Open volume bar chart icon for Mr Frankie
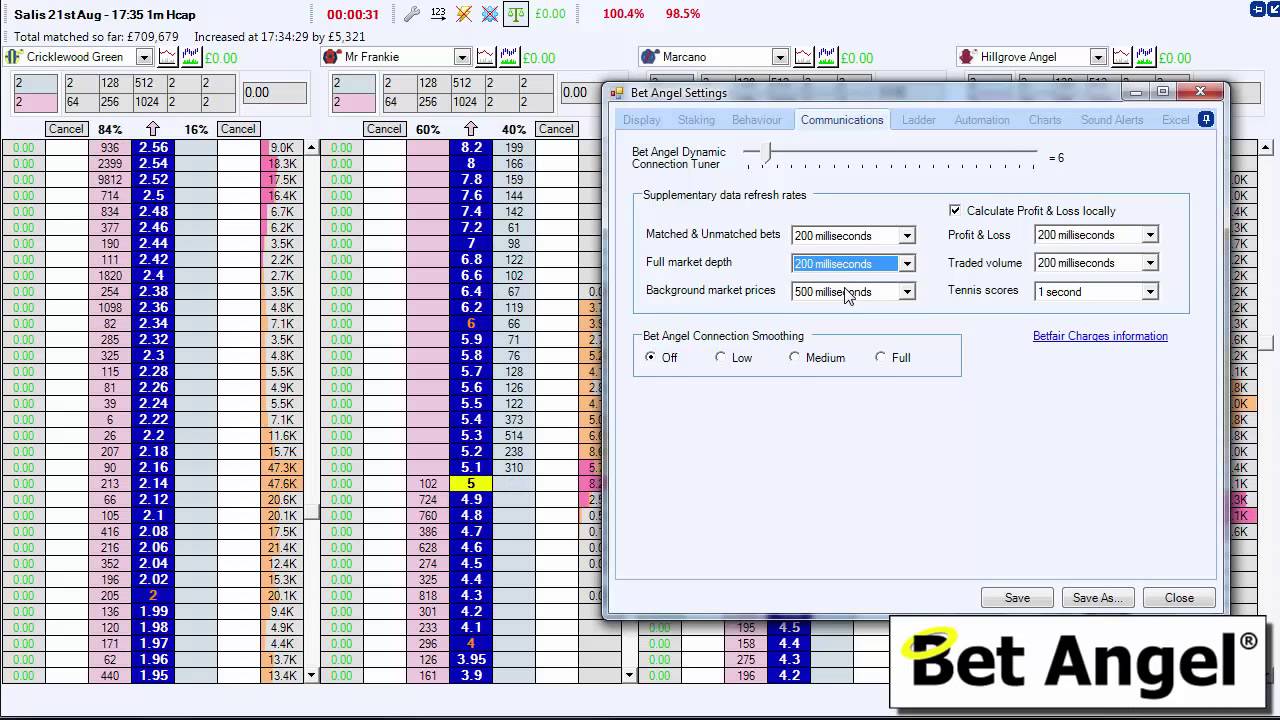The height and width of the screenshot is (720, 1280). pos(509,57)
